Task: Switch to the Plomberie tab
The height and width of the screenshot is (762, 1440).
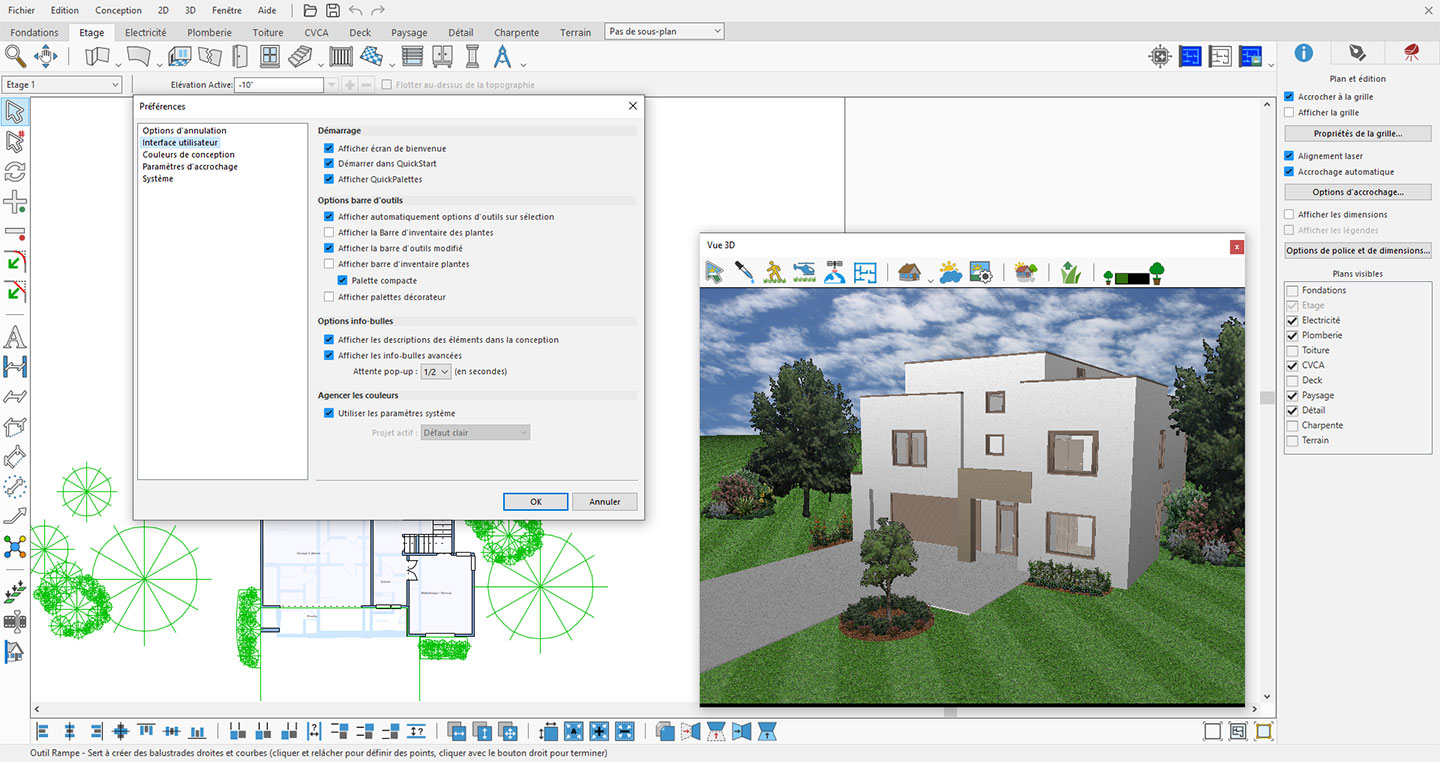Action: tap(209, 32)
